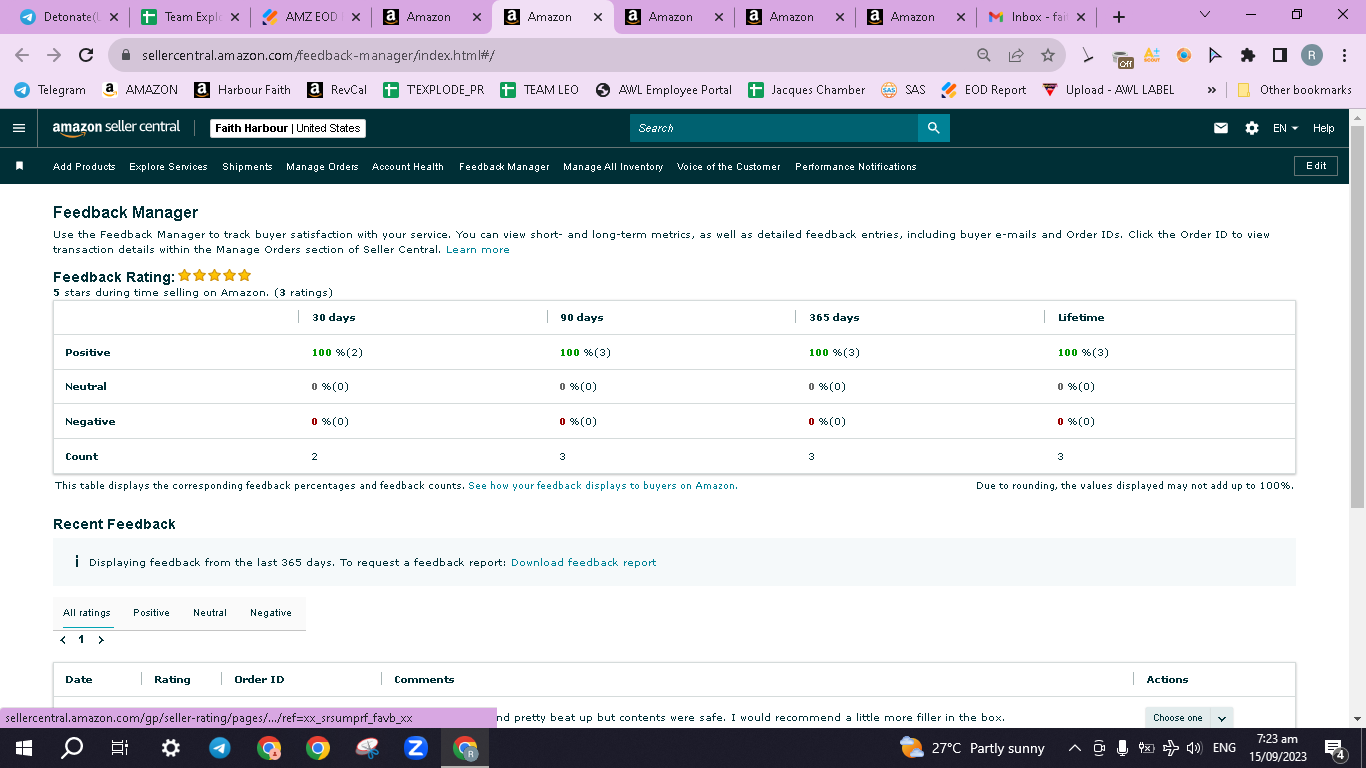Open Manage Orders in the nav bar
1366x768 pixels.
pyautogui.click(x=322, y=167)
